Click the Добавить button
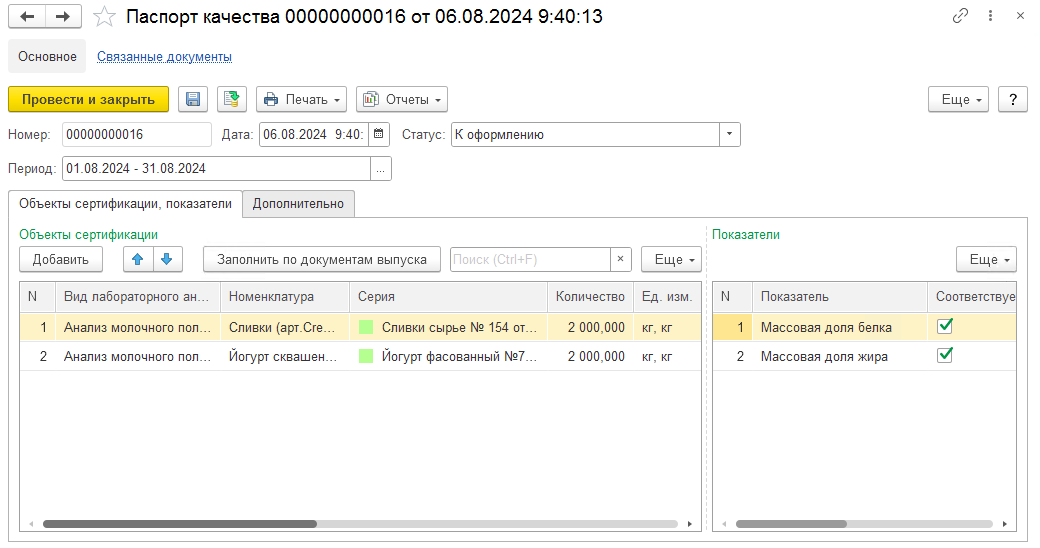This screenshot has height=548, width=1040. [x=61, y=259]
